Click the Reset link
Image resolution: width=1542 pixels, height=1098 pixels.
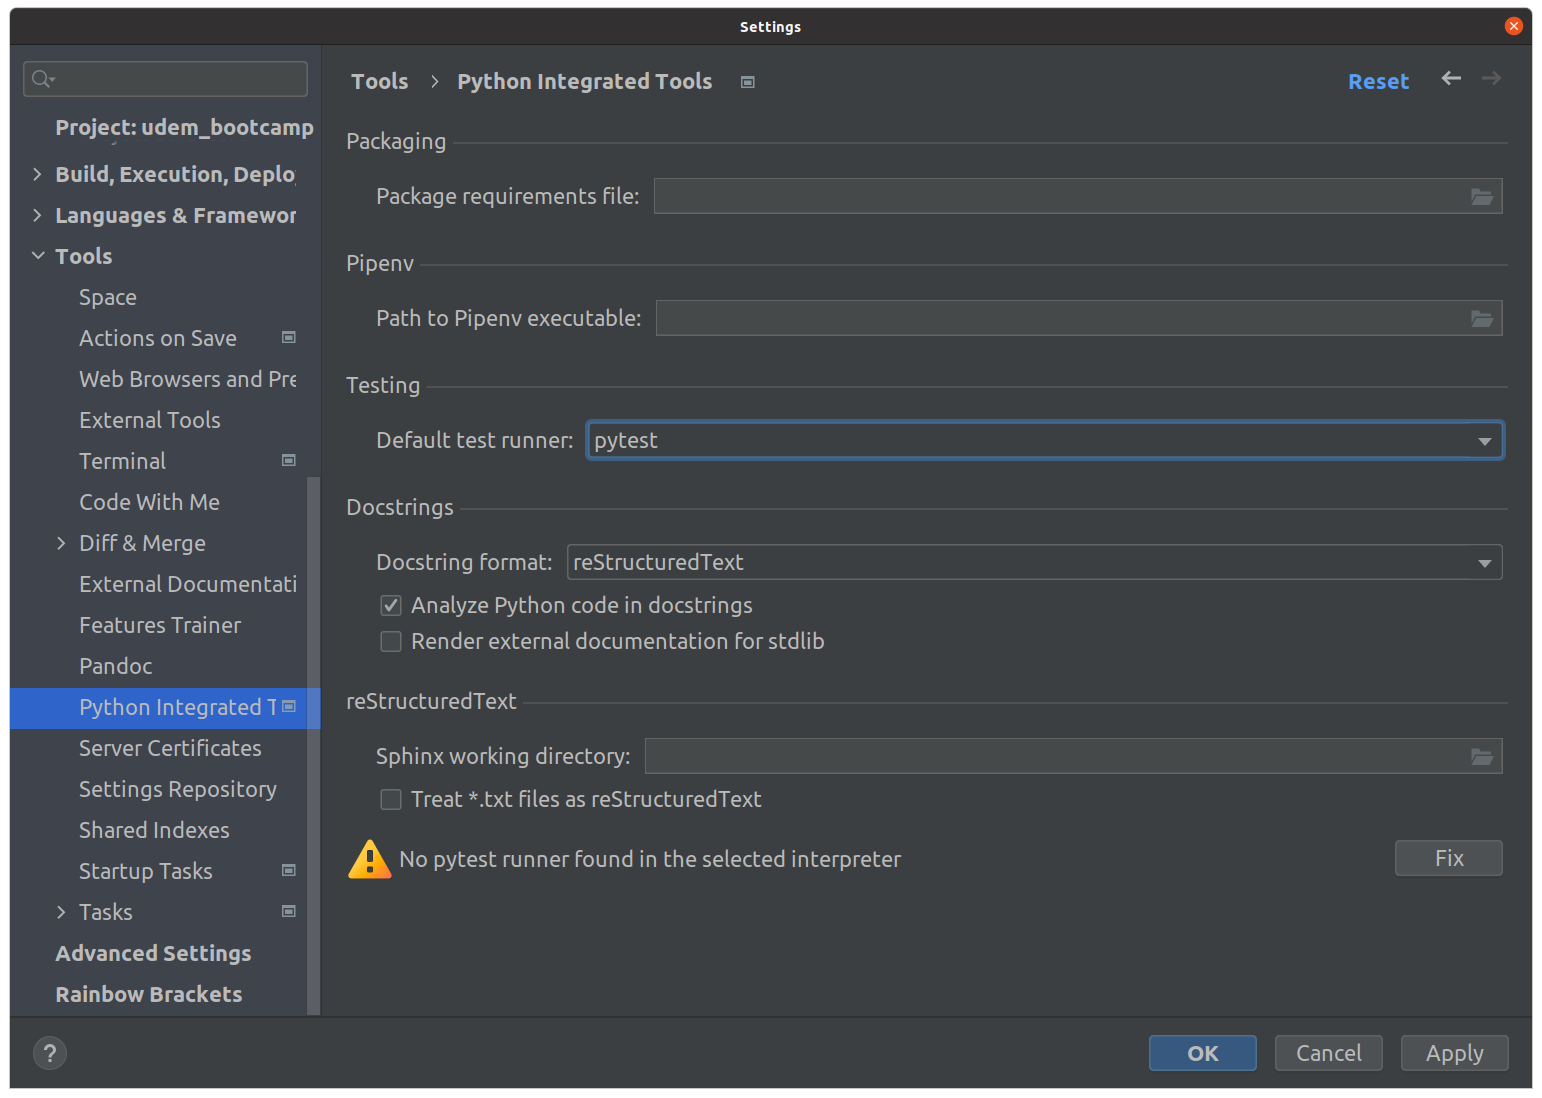1378,82
